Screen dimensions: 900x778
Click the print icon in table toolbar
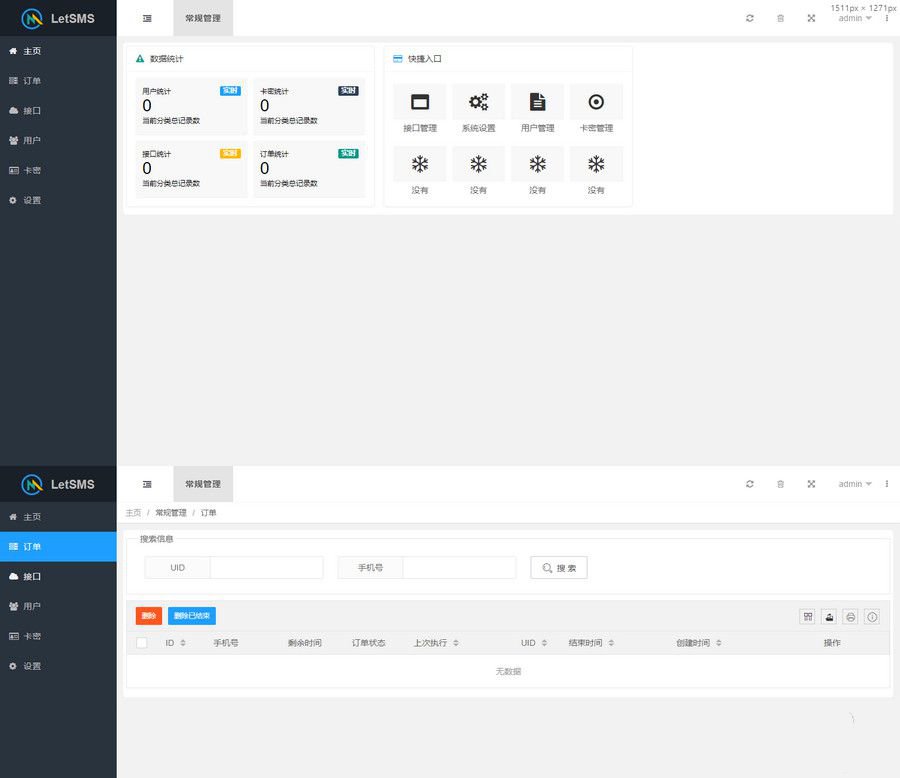point(850,617)
